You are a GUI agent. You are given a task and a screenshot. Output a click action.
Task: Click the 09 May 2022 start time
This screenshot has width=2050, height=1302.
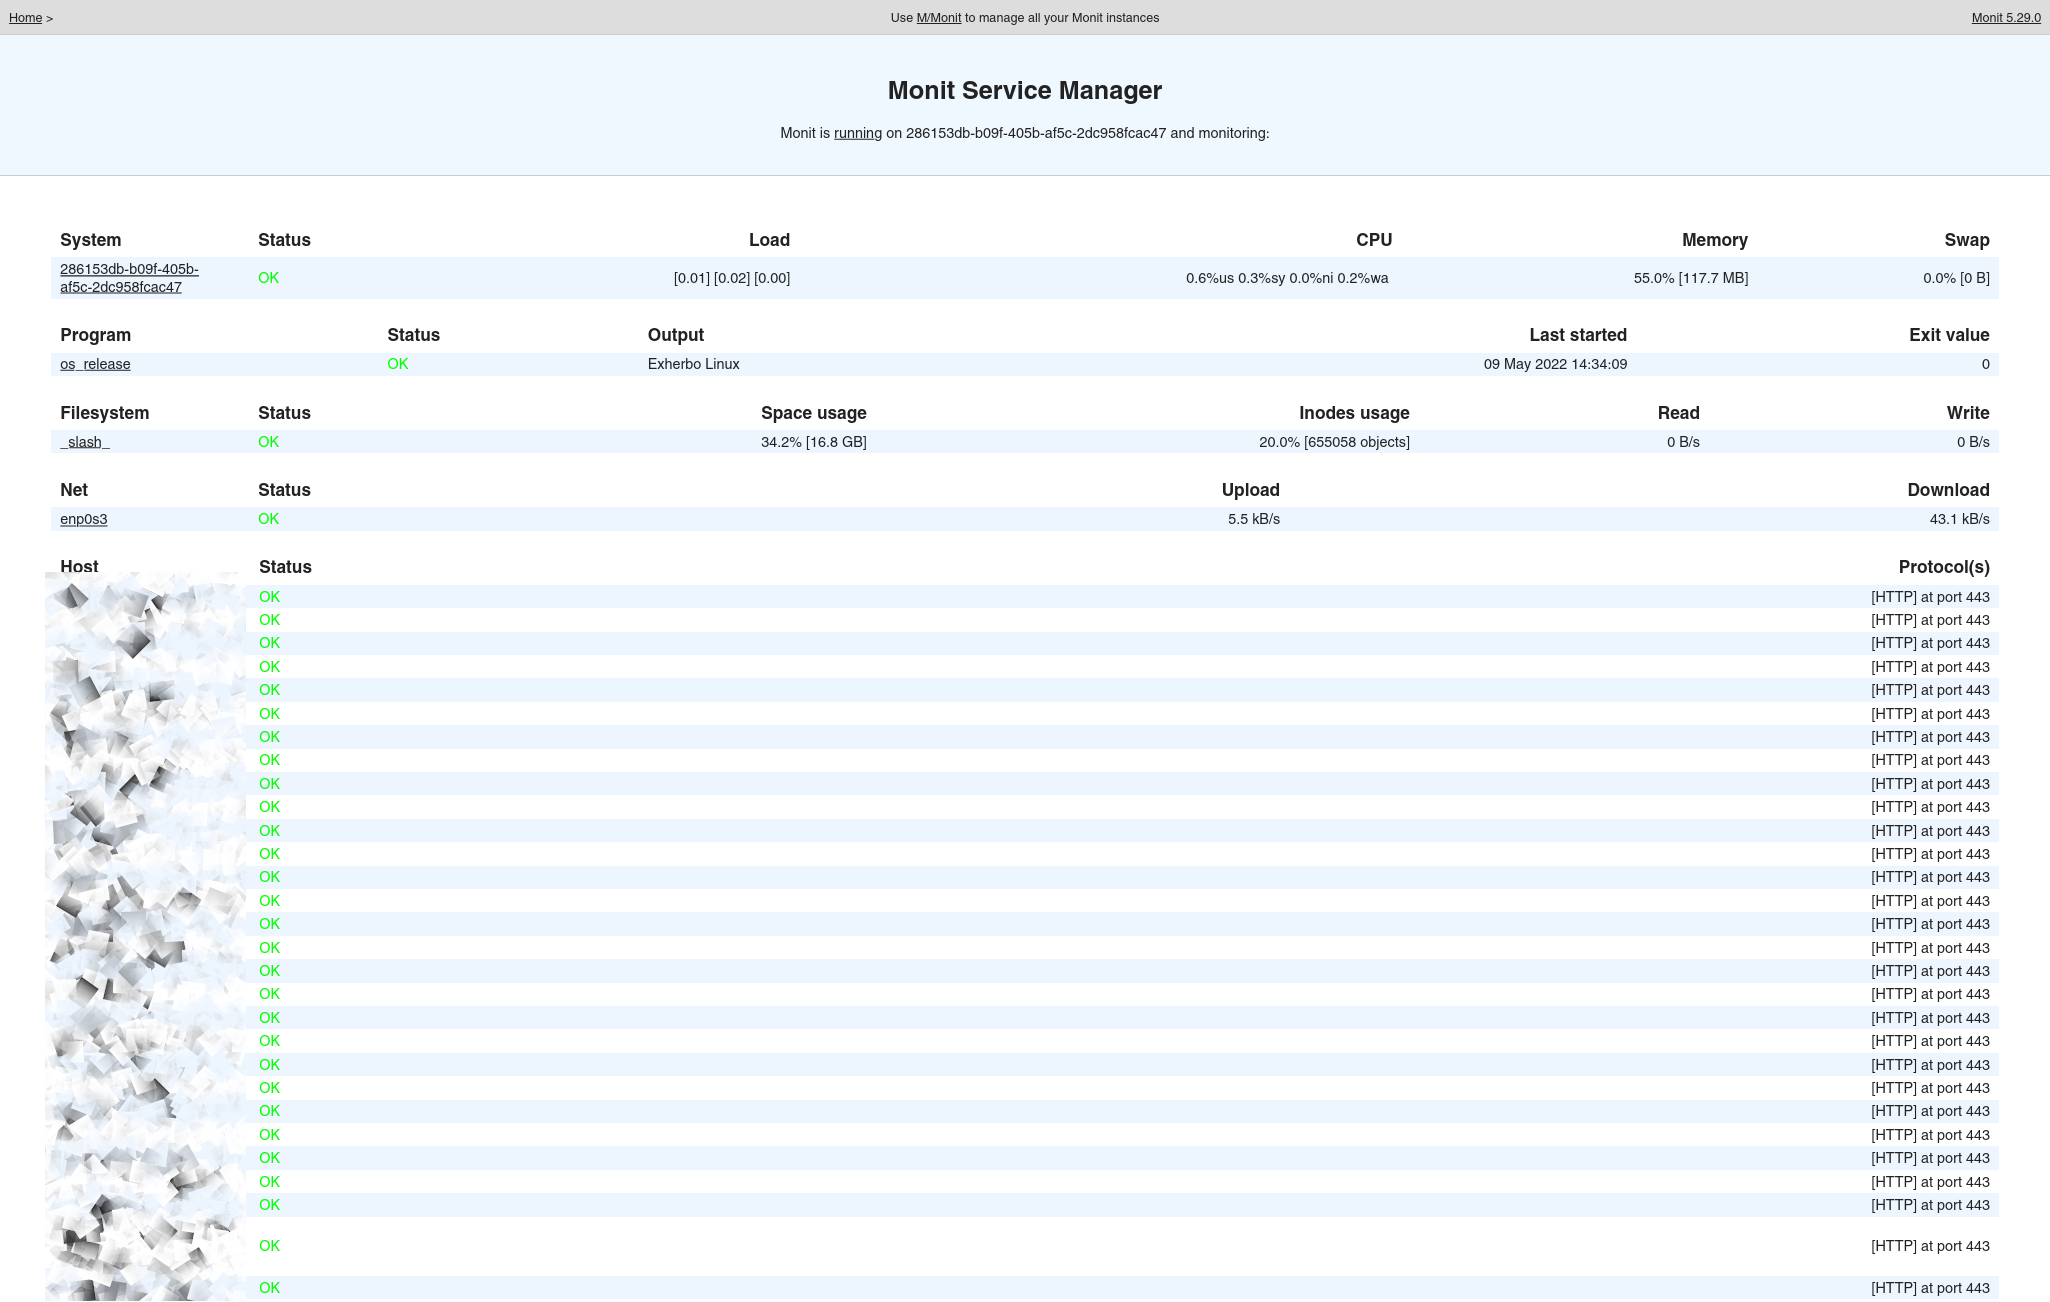click(1554, 364)
